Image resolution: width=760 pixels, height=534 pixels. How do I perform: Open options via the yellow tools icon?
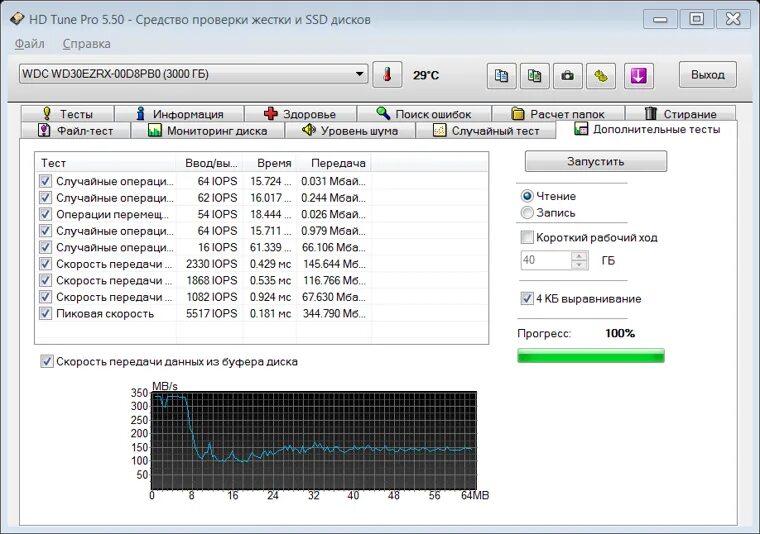pos(601,76)
